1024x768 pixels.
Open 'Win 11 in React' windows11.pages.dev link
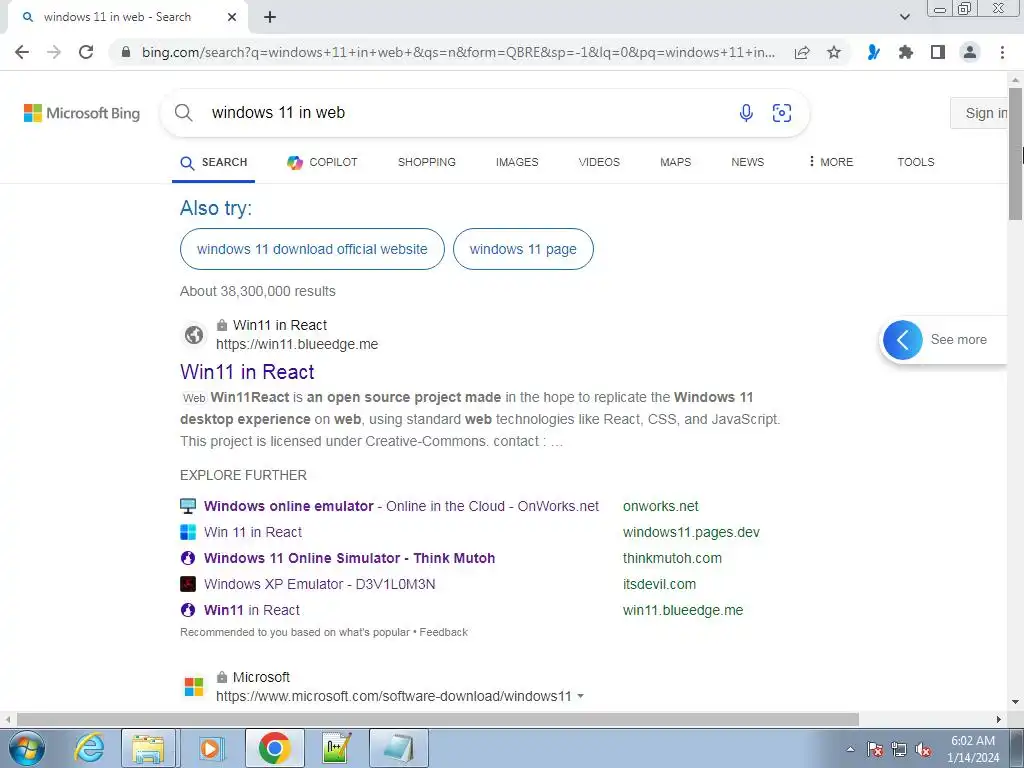coord(253,532)
